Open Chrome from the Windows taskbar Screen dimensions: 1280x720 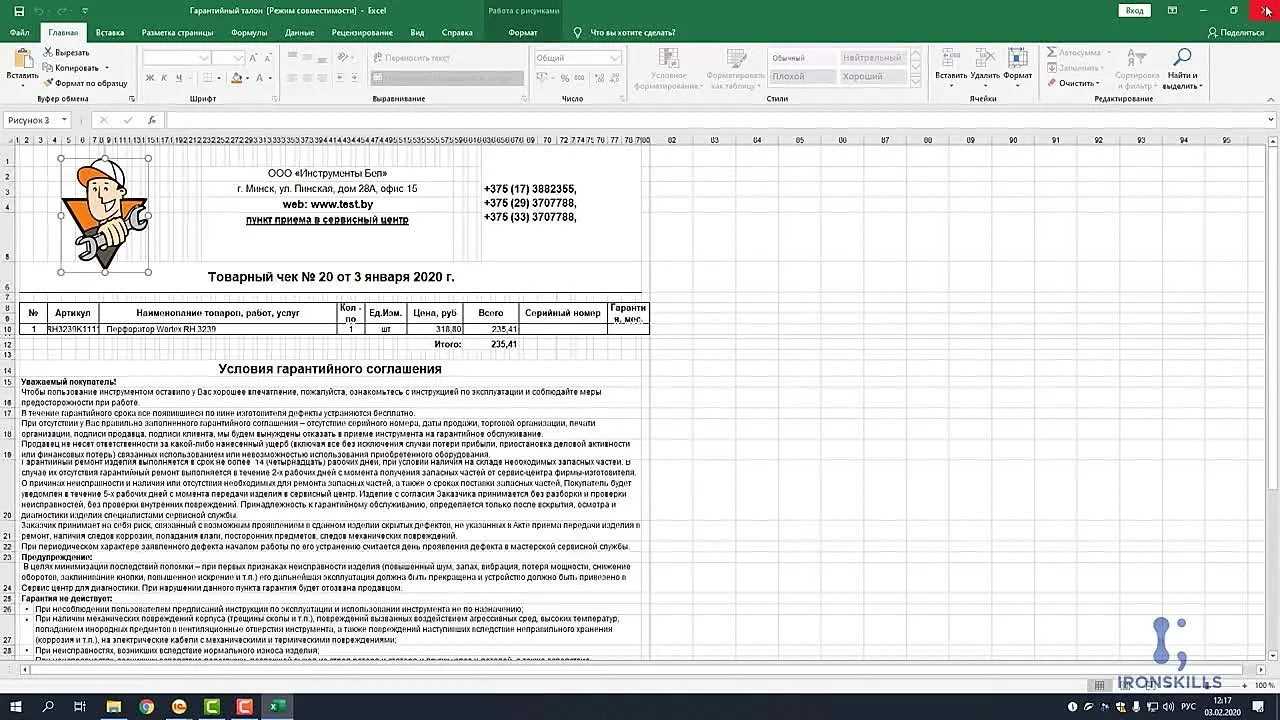click(x=146, y=707)
